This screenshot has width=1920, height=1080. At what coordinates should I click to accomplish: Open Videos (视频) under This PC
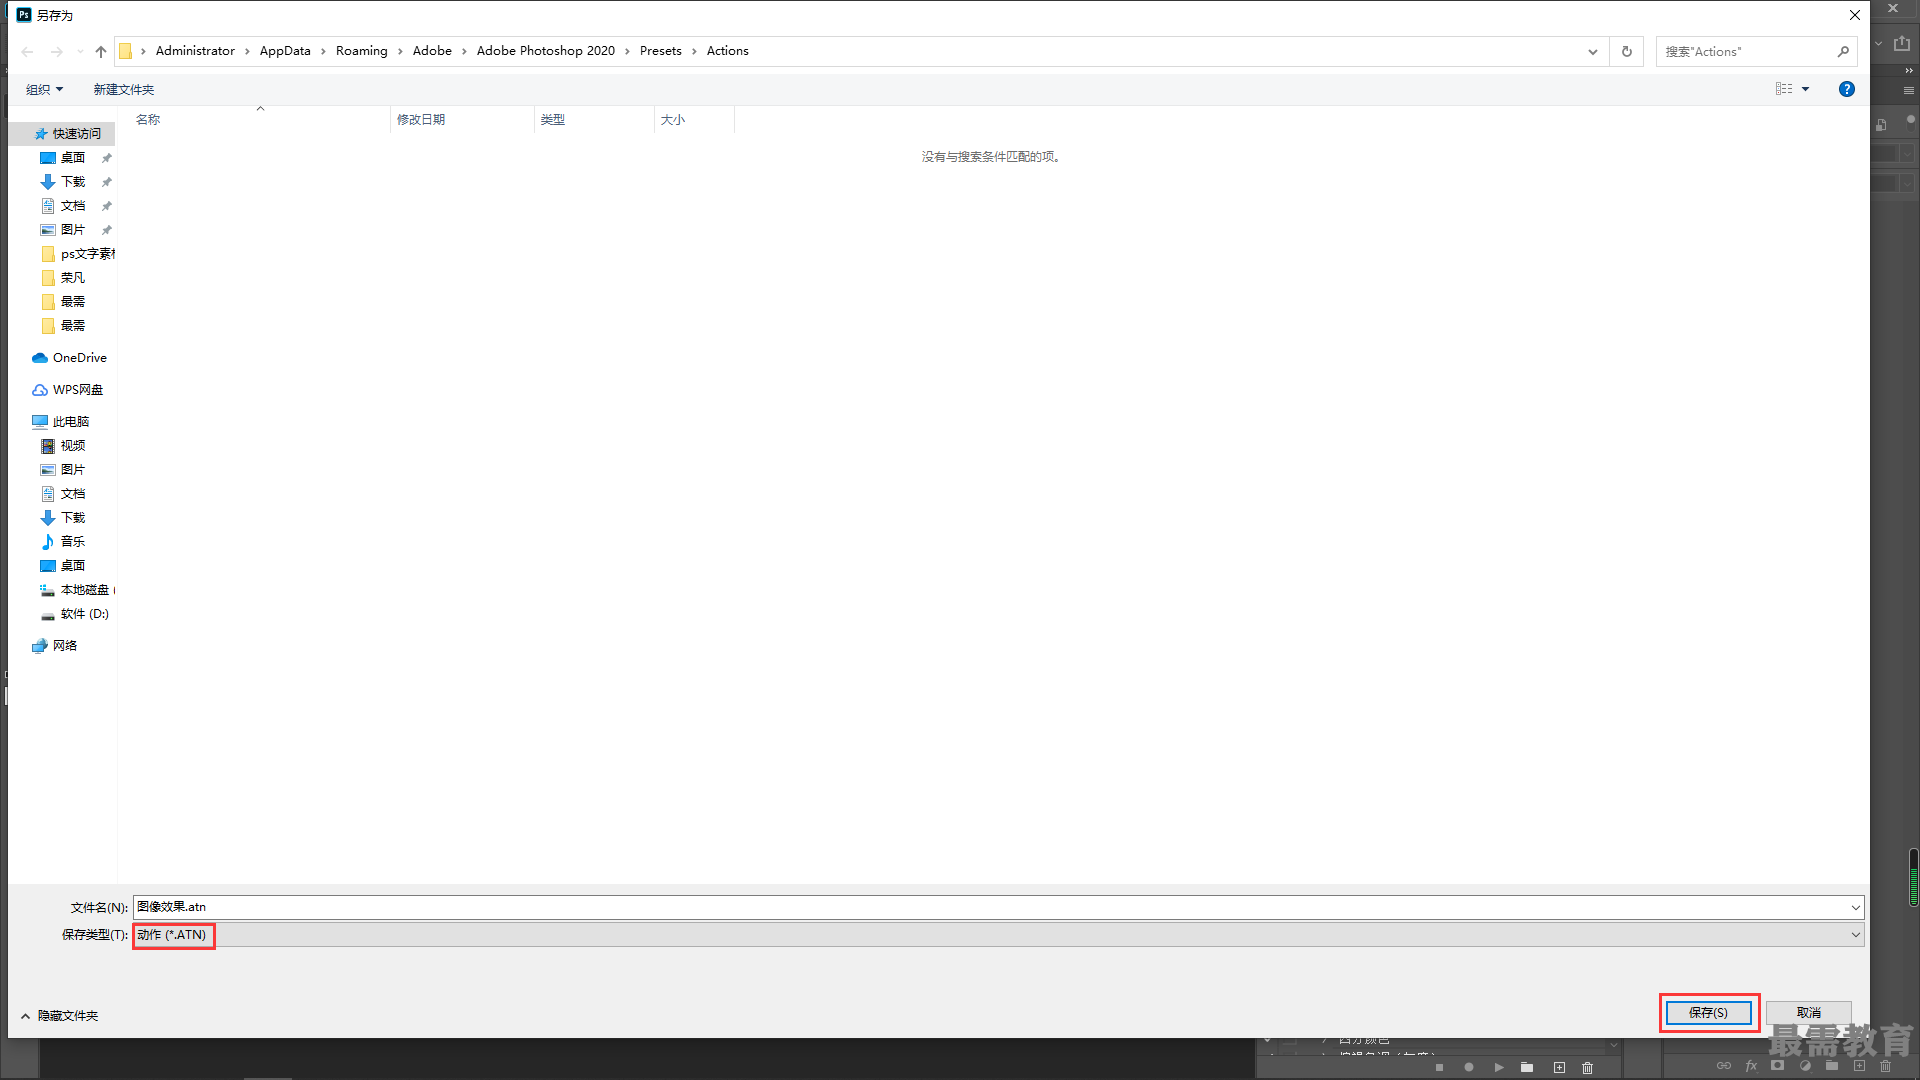[63, 446]
